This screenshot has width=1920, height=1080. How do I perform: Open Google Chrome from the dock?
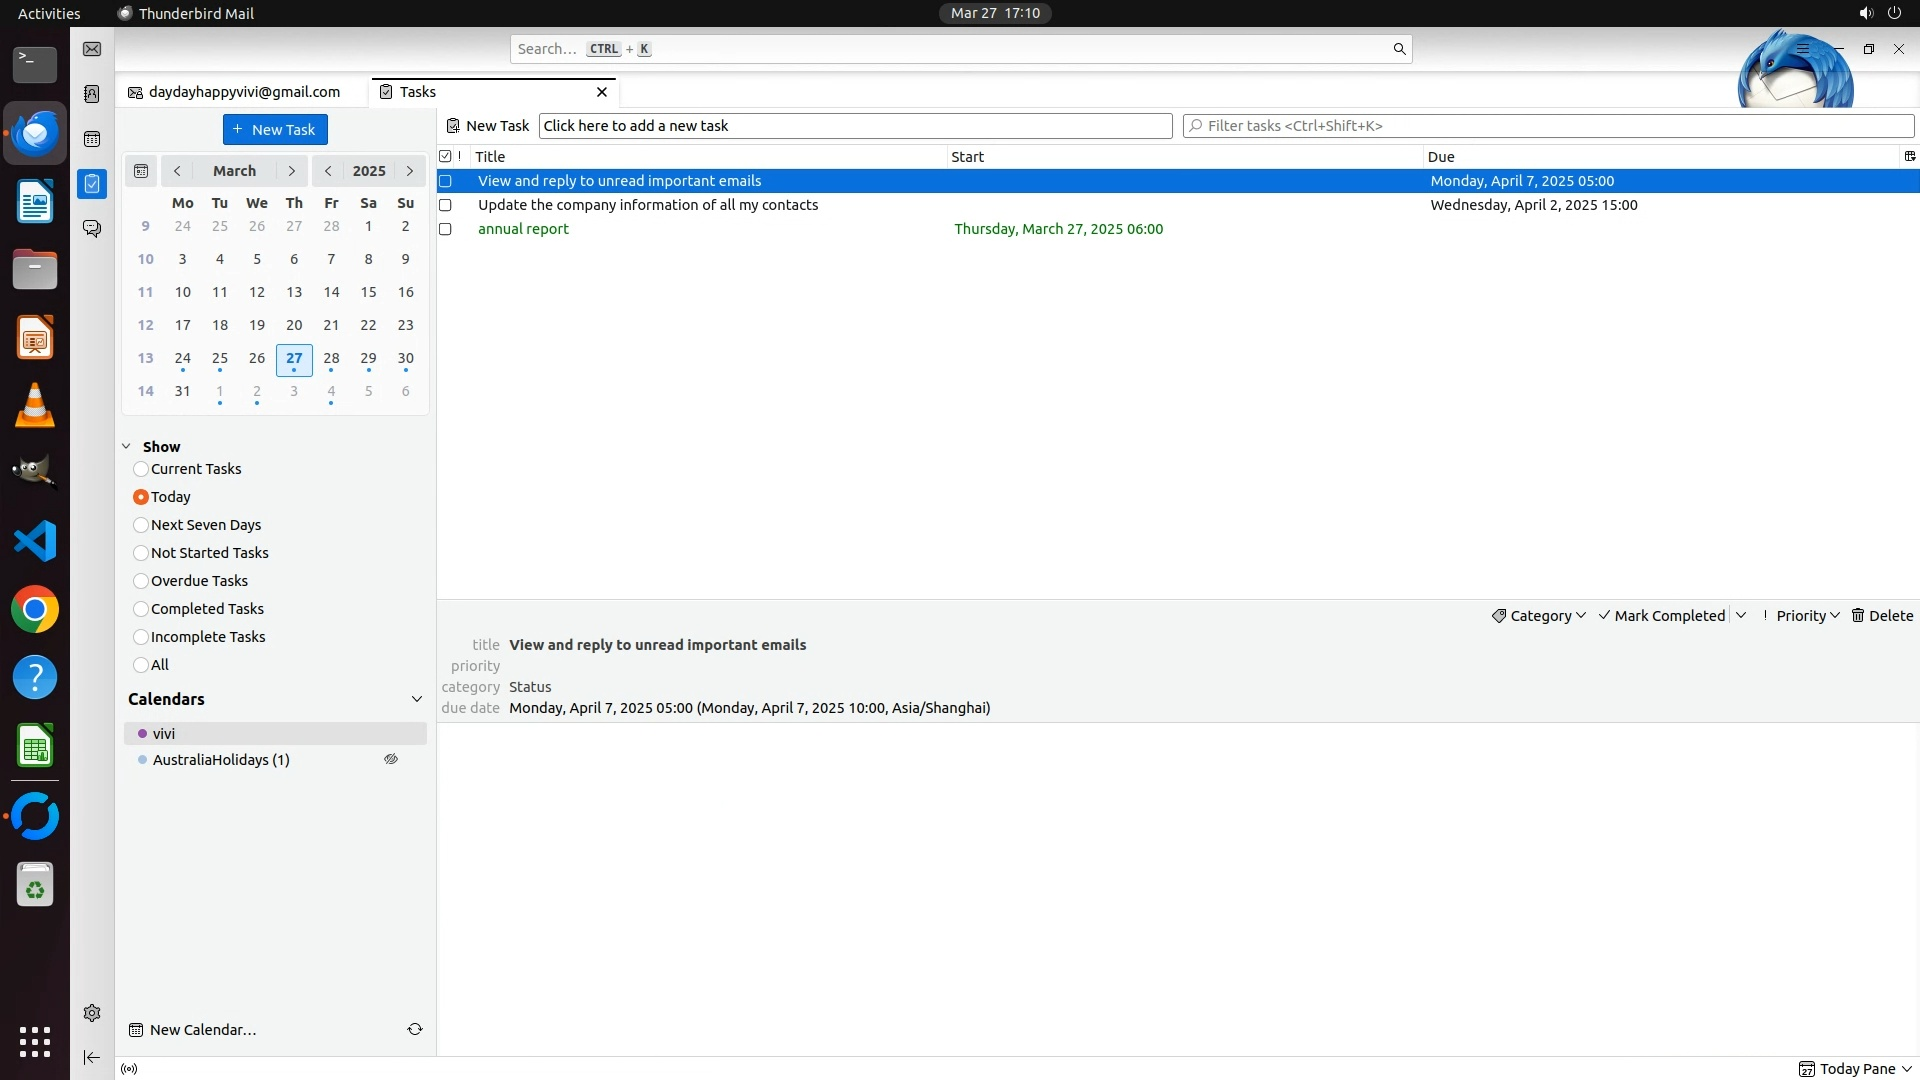35,609
